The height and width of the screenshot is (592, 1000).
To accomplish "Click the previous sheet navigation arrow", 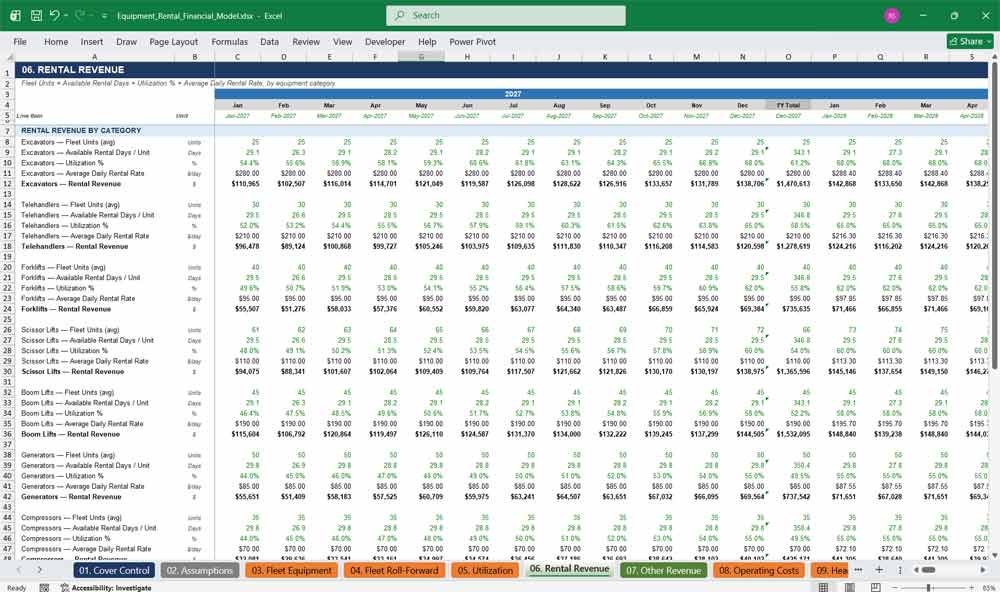I will pos(18,570).
